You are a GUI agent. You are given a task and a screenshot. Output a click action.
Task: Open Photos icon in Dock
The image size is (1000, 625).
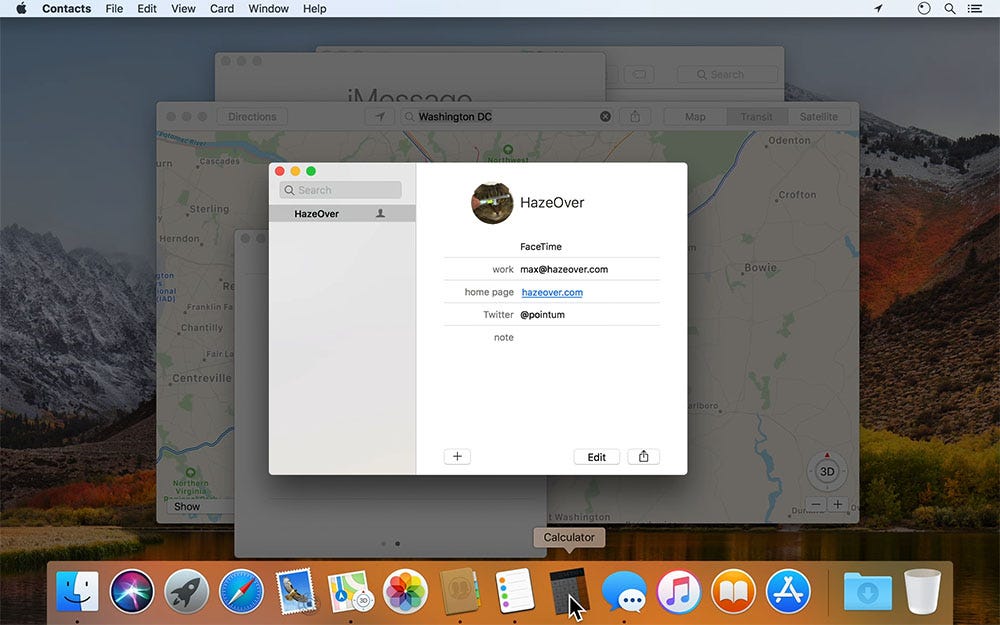pyautogui.click(x=405, y=591)
